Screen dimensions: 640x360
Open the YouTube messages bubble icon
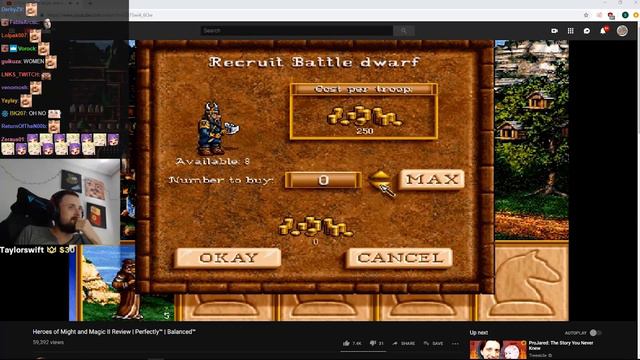tap(587, 31)
